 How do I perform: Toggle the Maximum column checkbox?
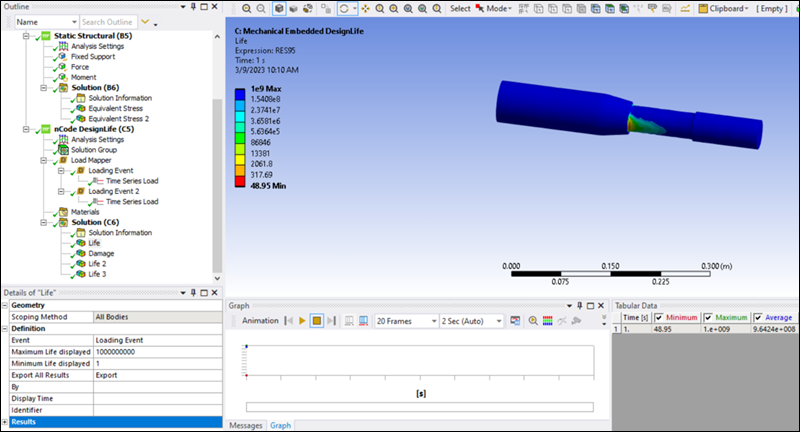(x=710, y=318)
